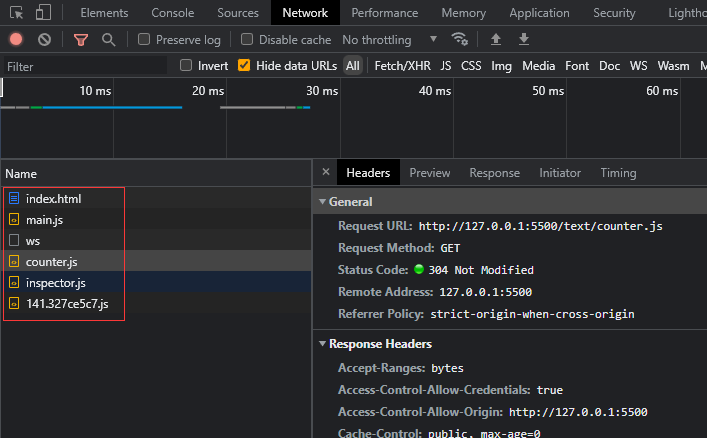Click the Request URL value
The image size is (707, 438).
[x=540, y=226]
